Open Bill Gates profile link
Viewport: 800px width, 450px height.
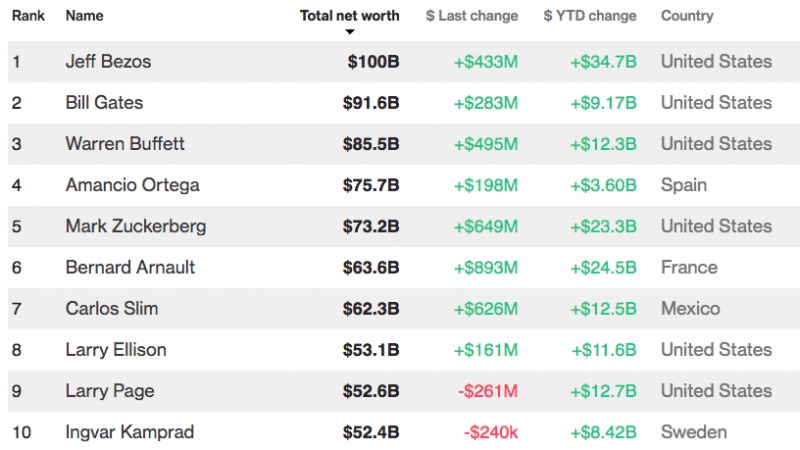click(104, 103)
